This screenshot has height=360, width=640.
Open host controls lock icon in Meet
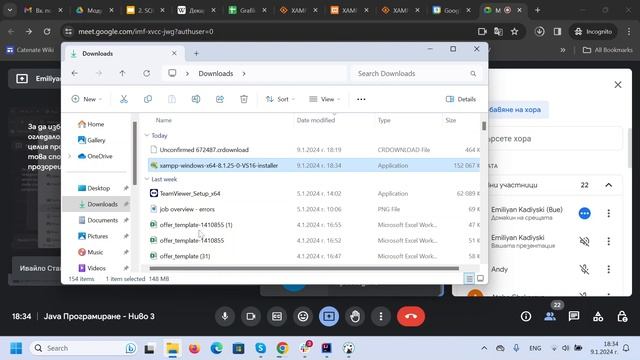point(622,316)
